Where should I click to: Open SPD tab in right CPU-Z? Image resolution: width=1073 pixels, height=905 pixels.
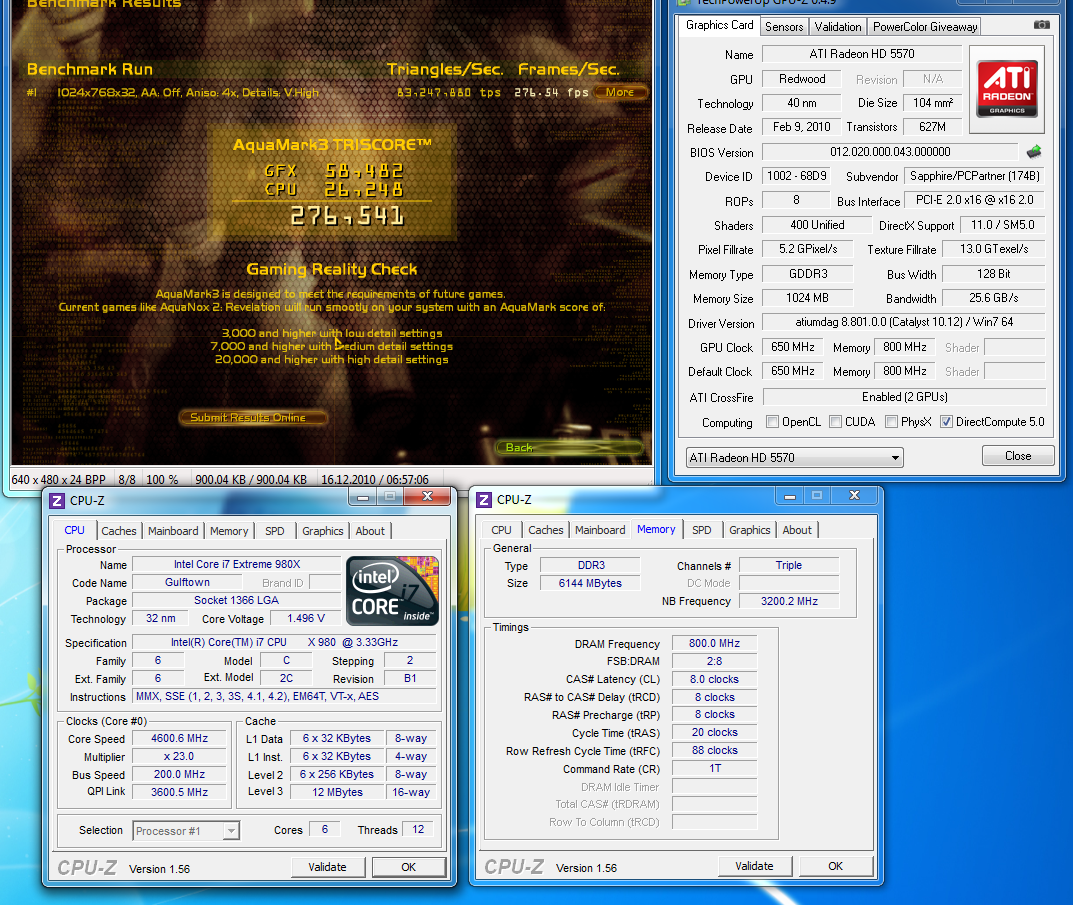tap(701, 530)
